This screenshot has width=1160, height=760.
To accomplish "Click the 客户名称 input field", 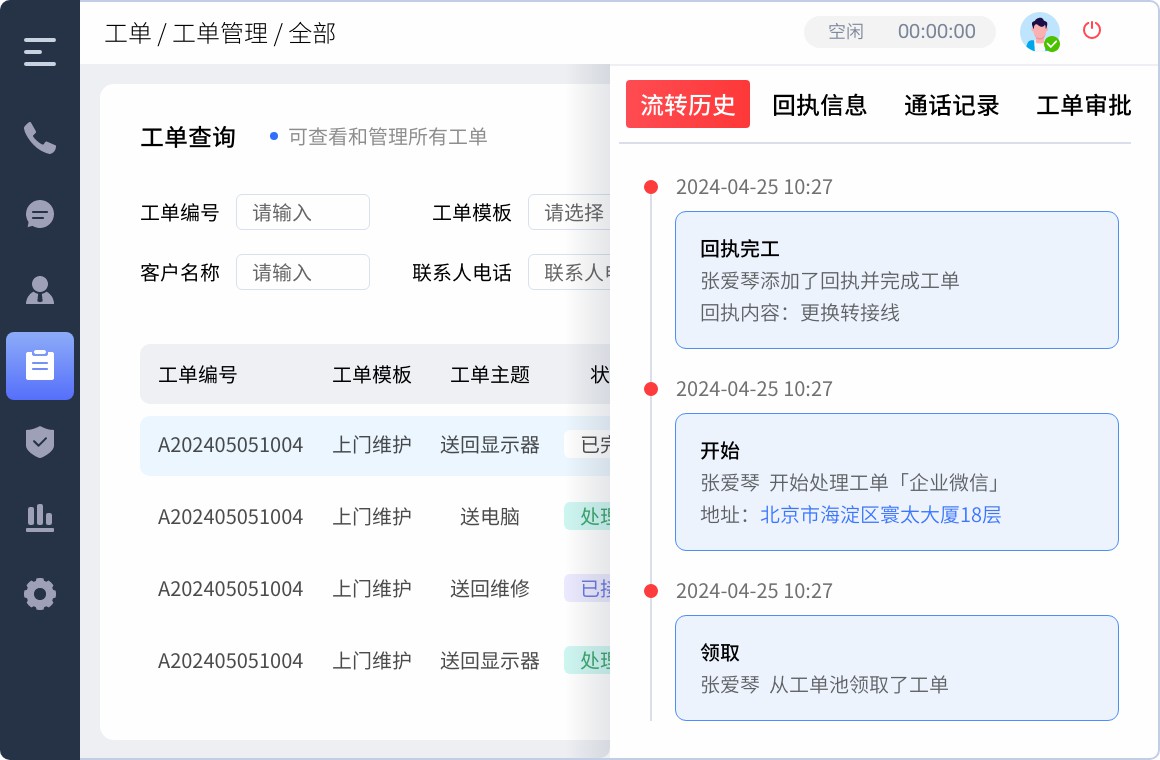I will 303,272.
